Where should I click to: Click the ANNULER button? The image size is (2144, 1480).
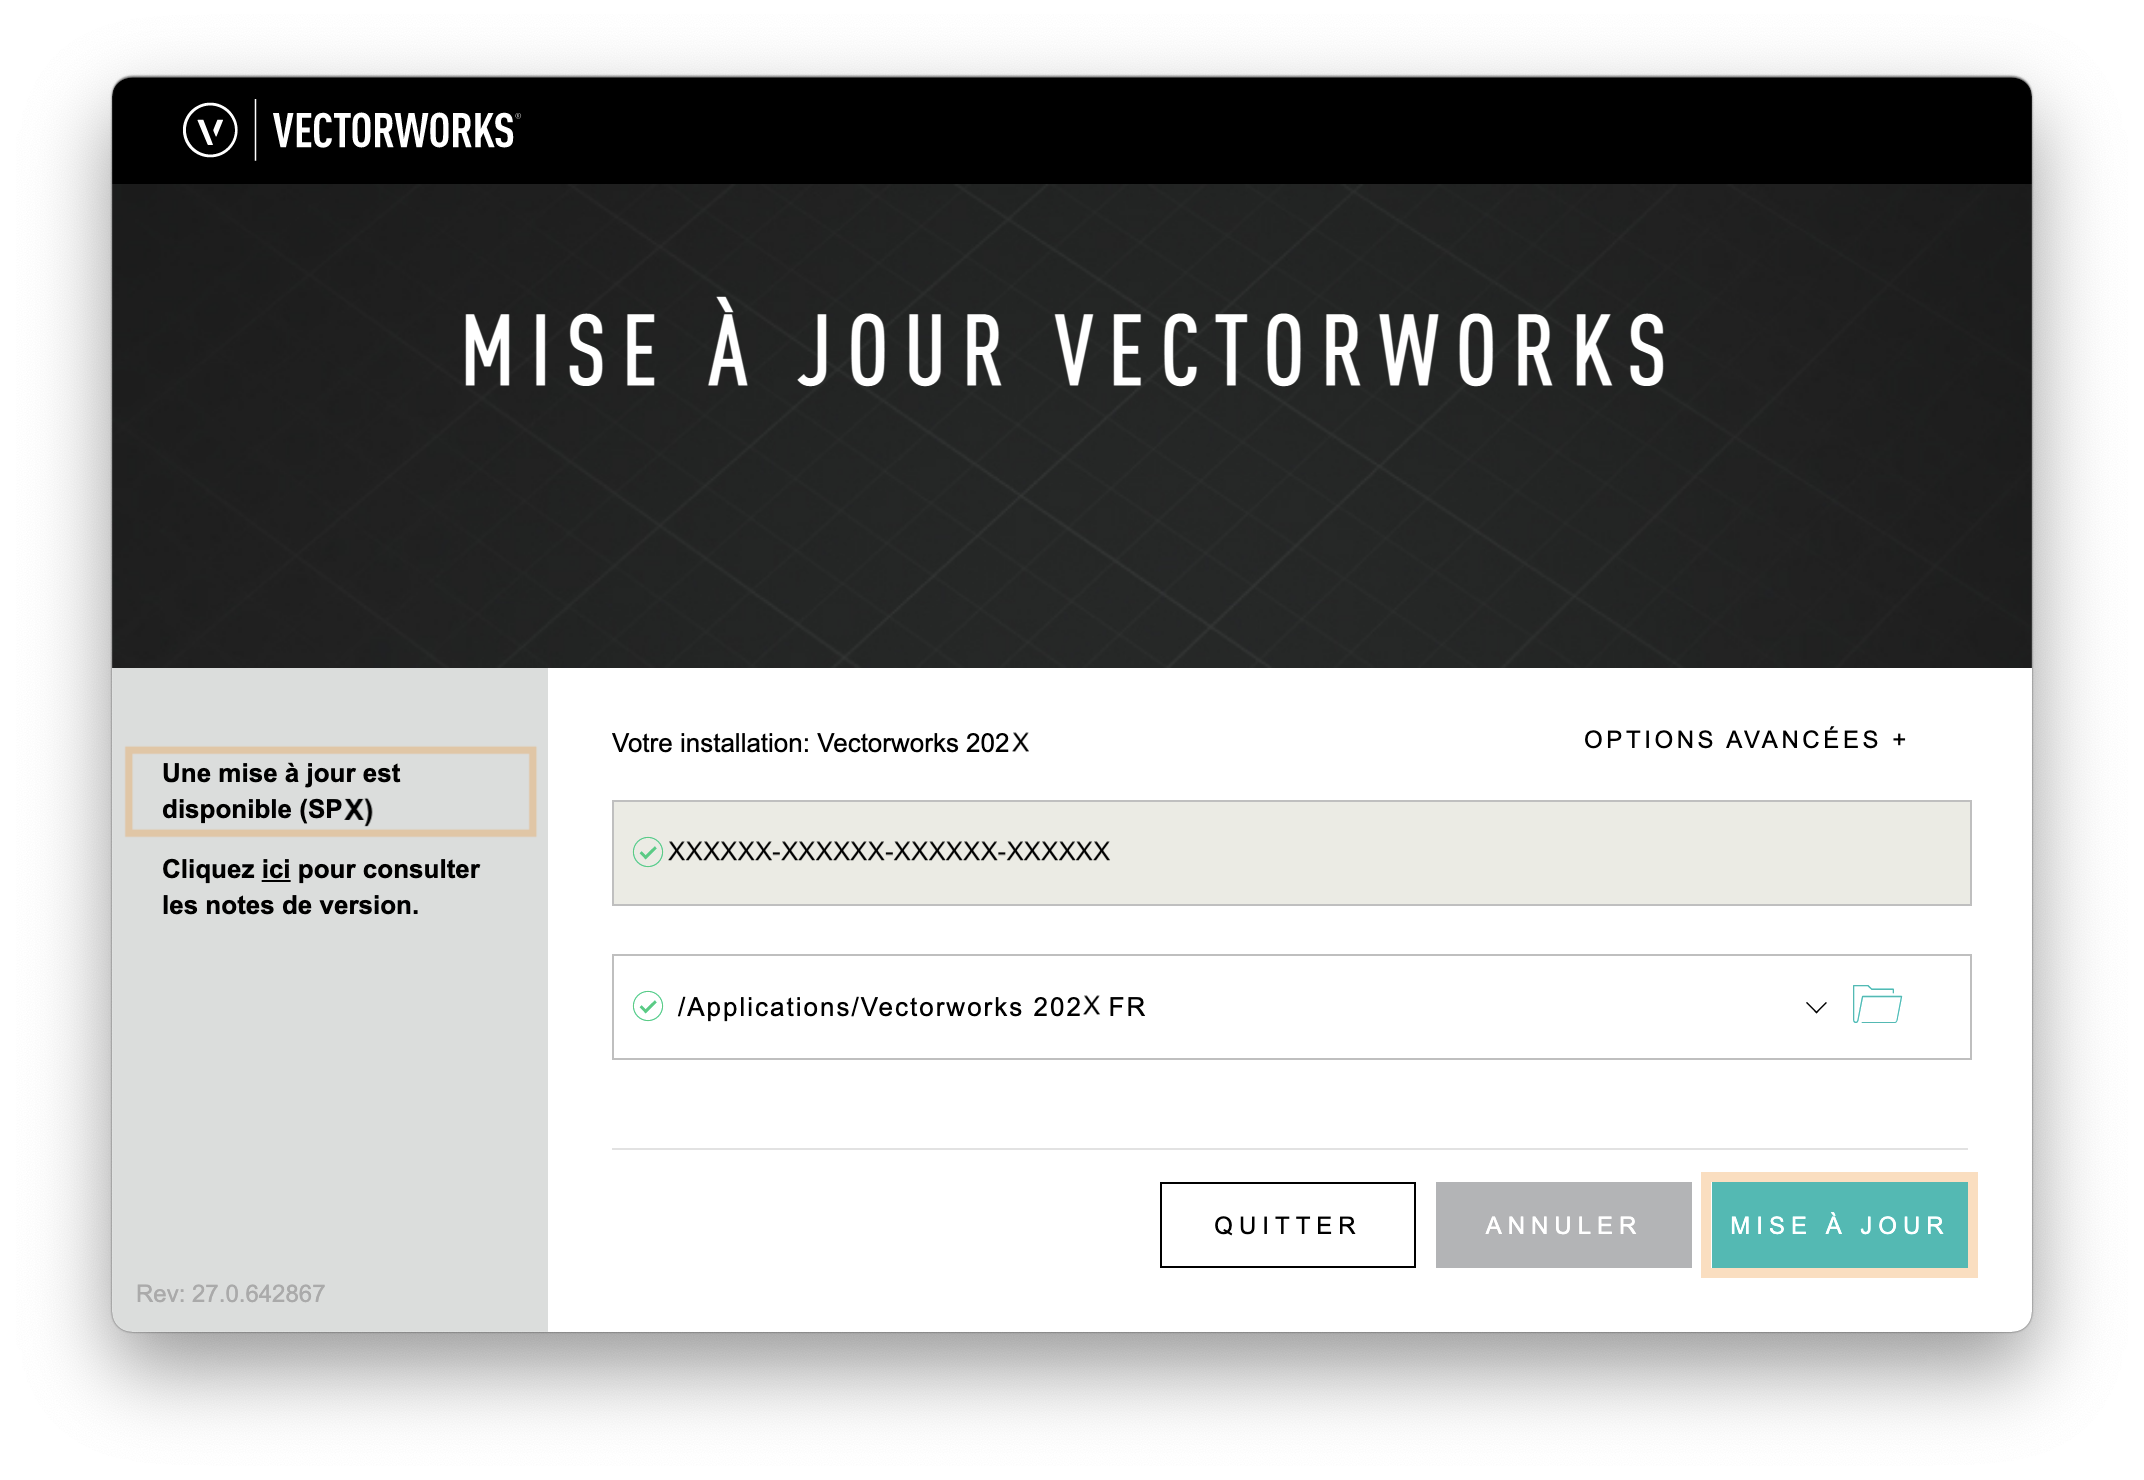[x=1563, y=1225]
